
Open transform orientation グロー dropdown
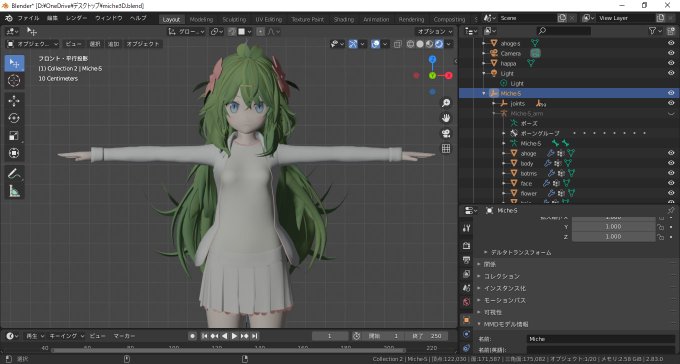pos(186,31)
